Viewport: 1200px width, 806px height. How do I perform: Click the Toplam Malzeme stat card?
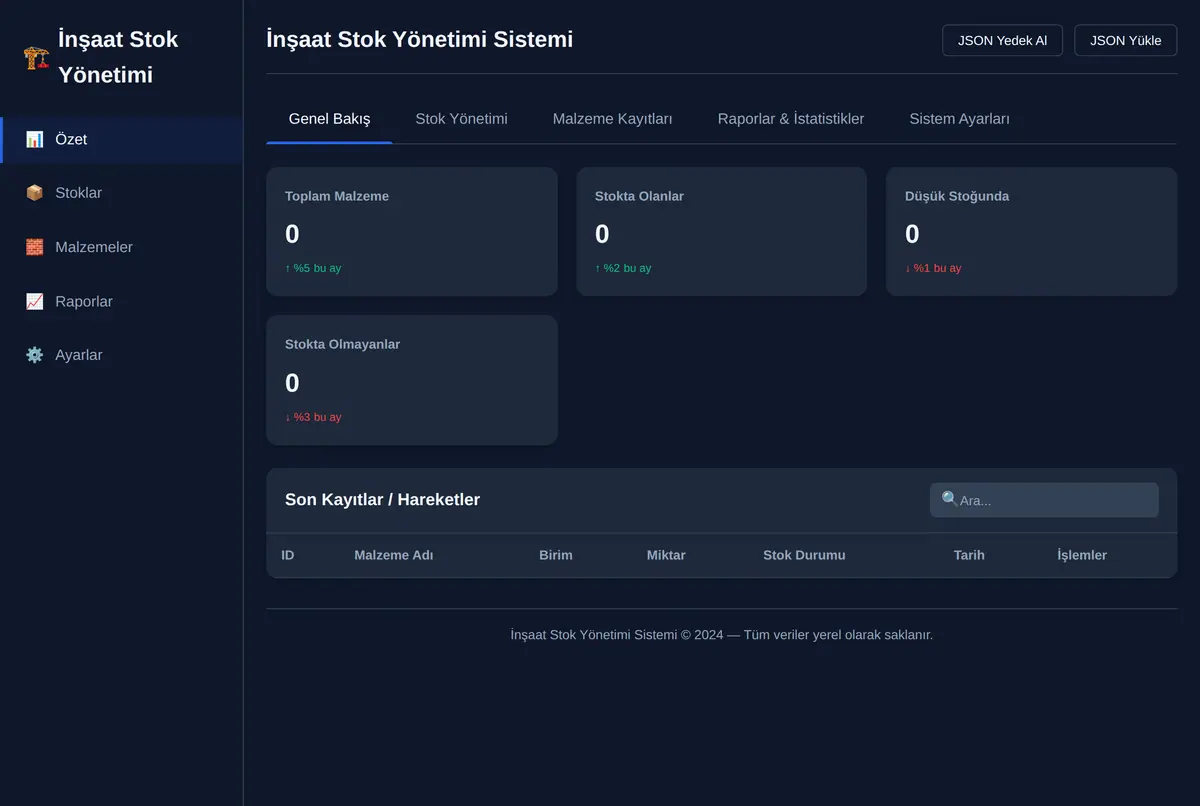(412, 231)
